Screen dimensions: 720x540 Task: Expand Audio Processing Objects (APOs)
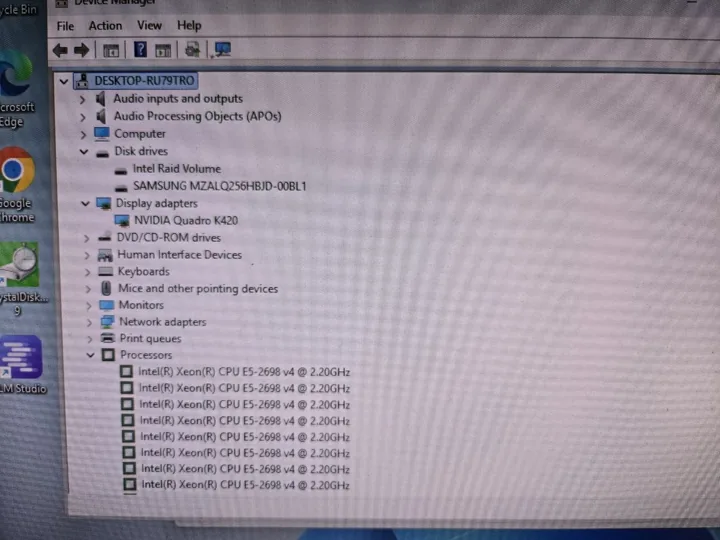click(x=83, y=117)
